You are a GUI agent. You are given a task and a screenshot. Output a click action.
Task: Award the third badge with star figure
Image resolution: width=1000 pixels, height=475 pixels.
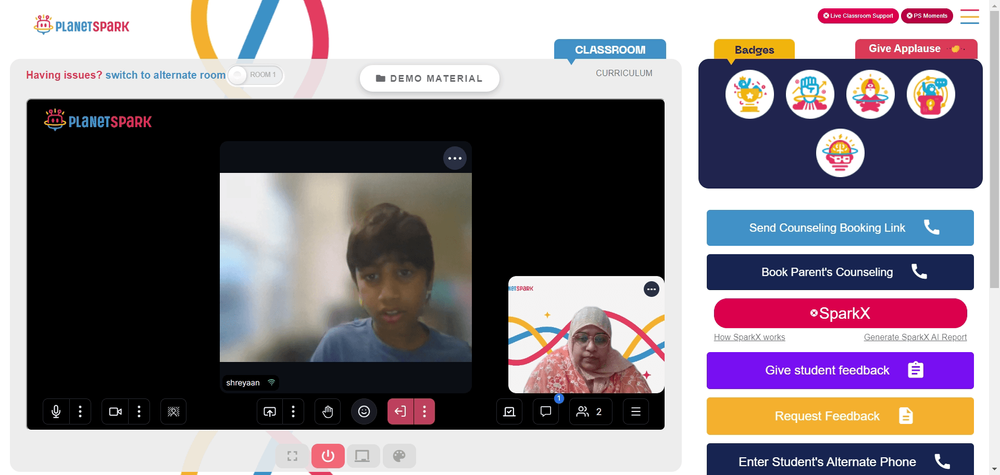(871, 94)
